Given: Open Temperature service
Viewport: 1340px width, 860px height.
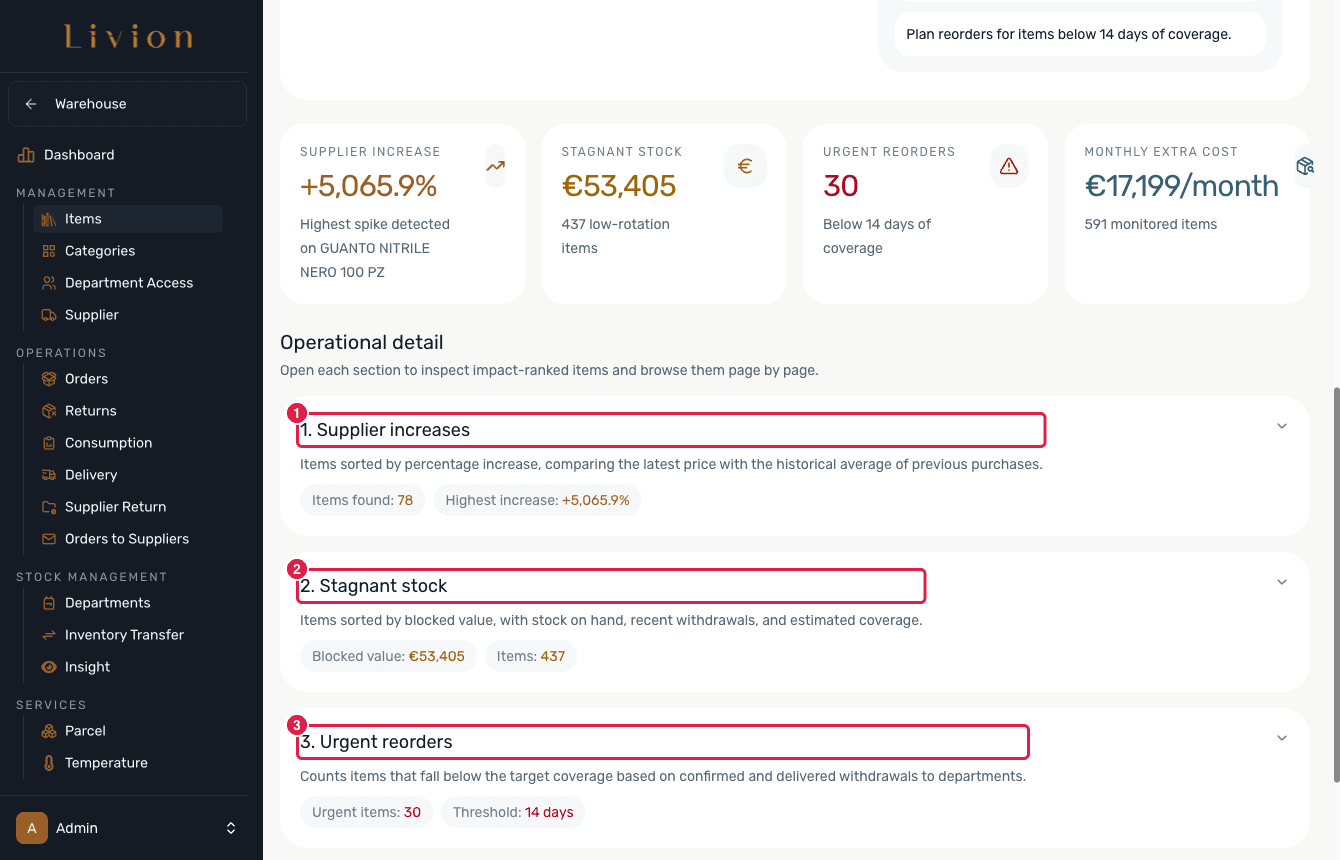Looking at the screenshot, I should click(128, 763).
